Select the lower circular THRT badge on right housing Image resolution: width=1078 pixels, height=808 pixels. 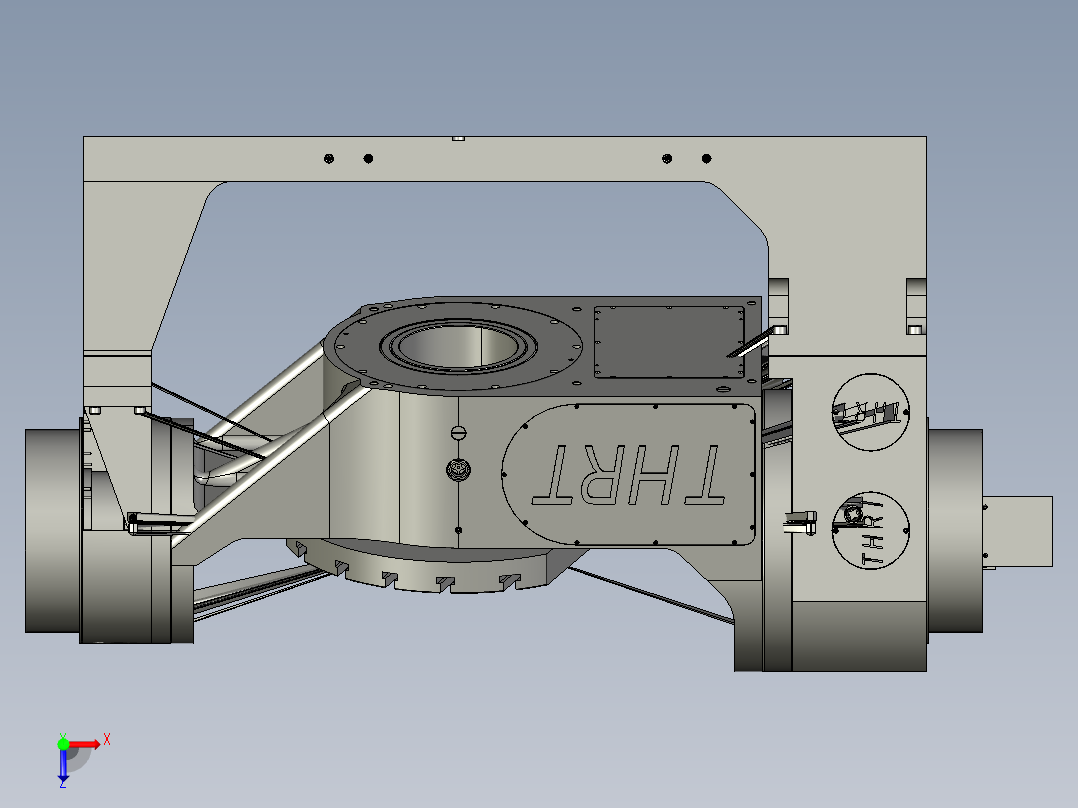(870, 530)
